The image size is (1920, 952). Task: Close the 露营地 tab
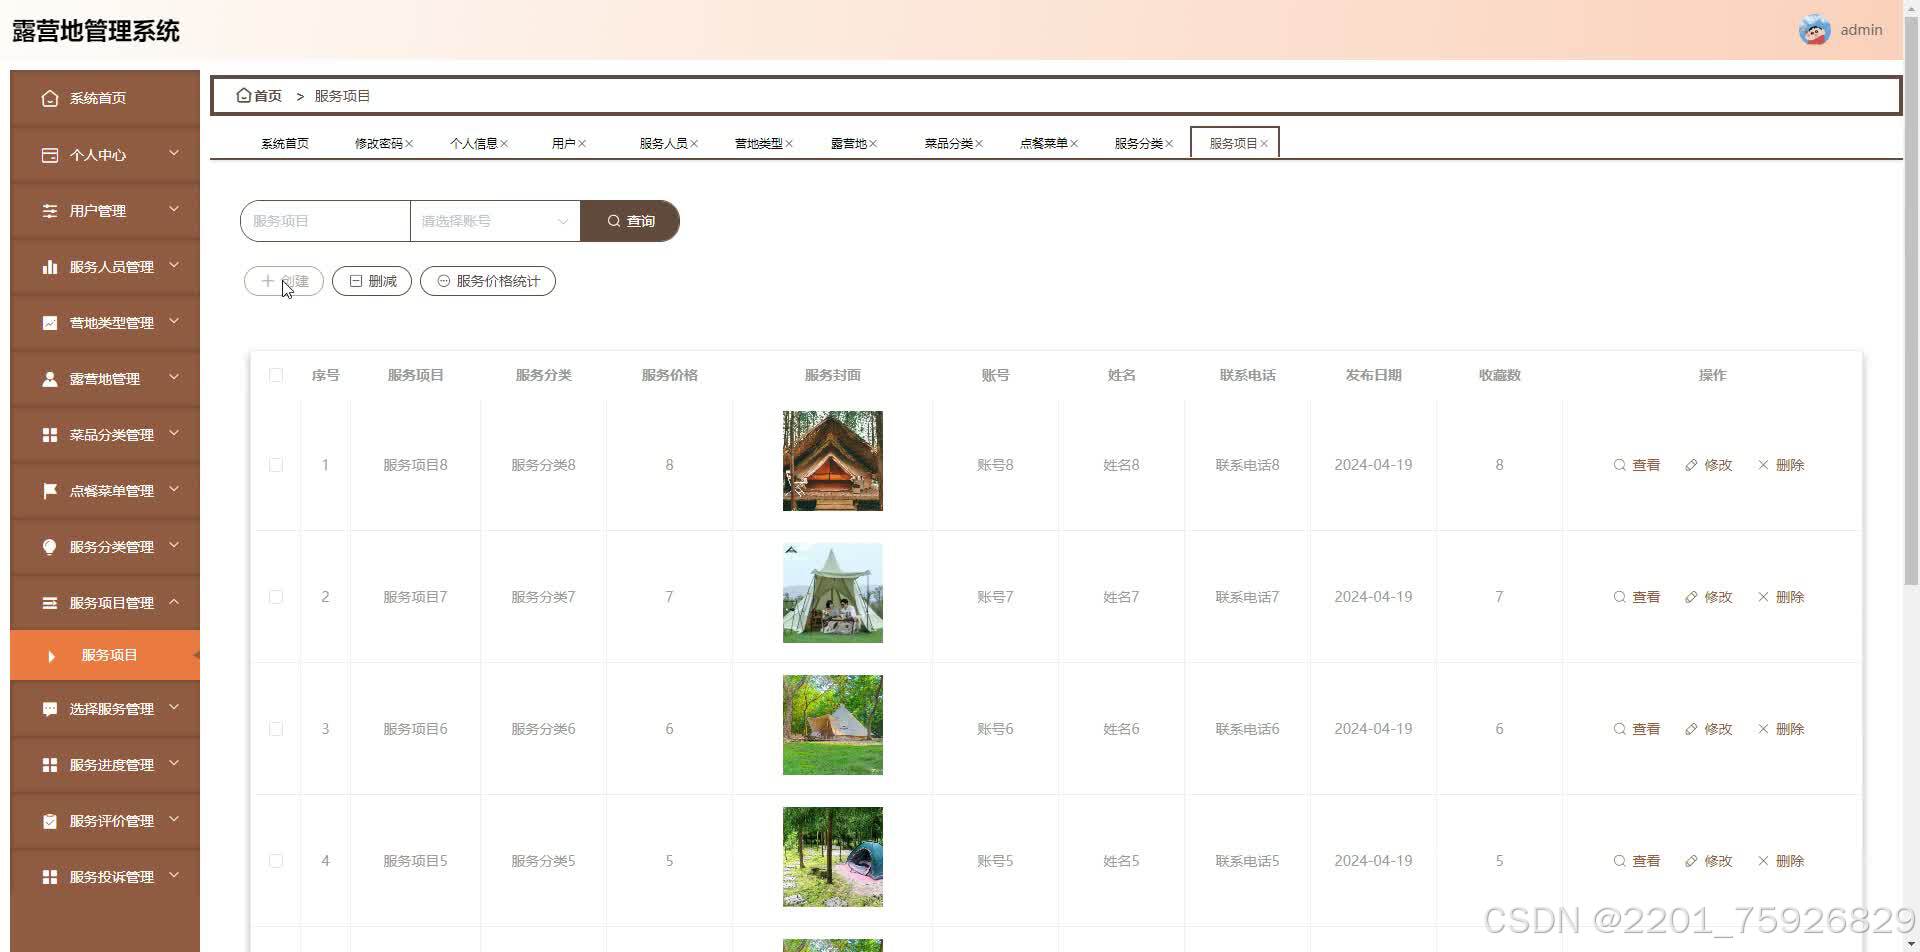click(x=873, y=144)
